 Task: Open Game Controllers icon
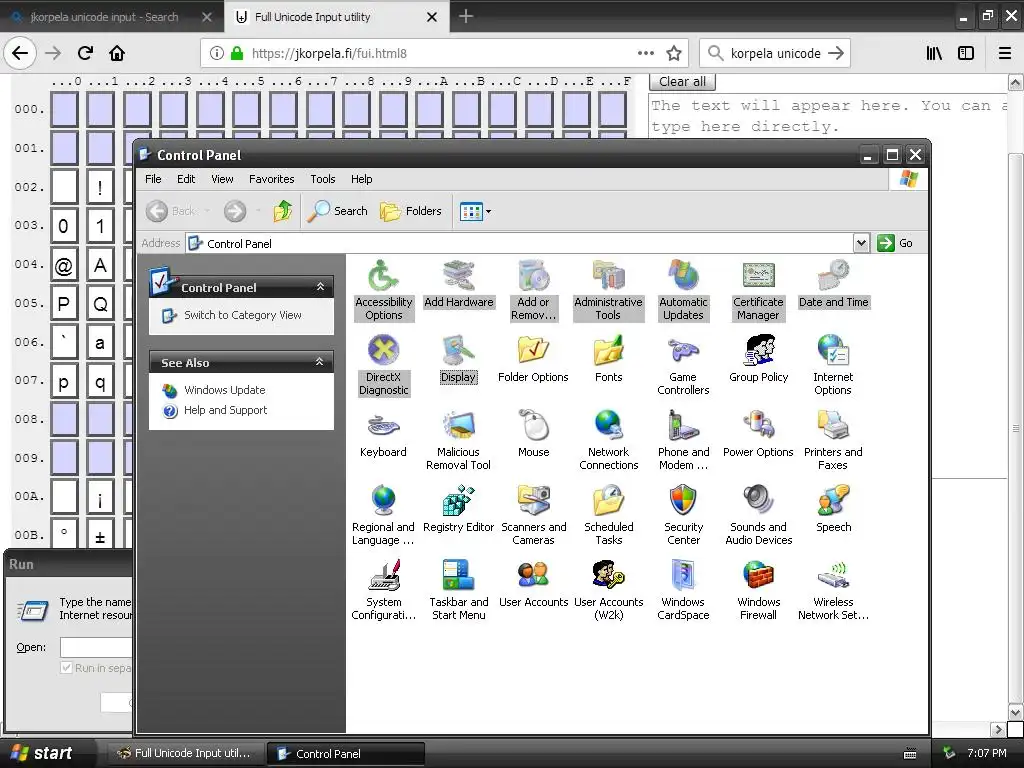pos(683,366)
